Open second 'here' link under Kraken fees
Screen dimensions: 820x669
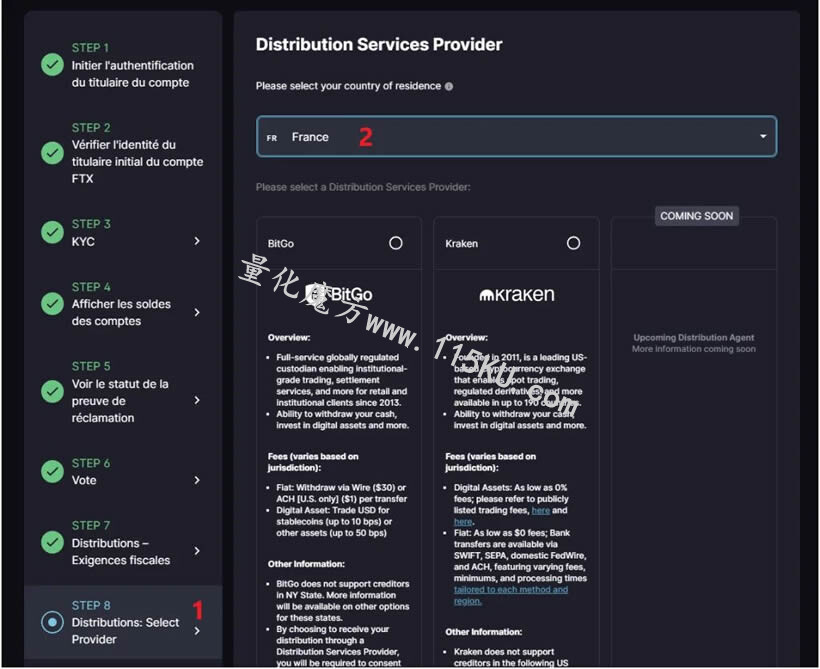click(x=463, y=521)
